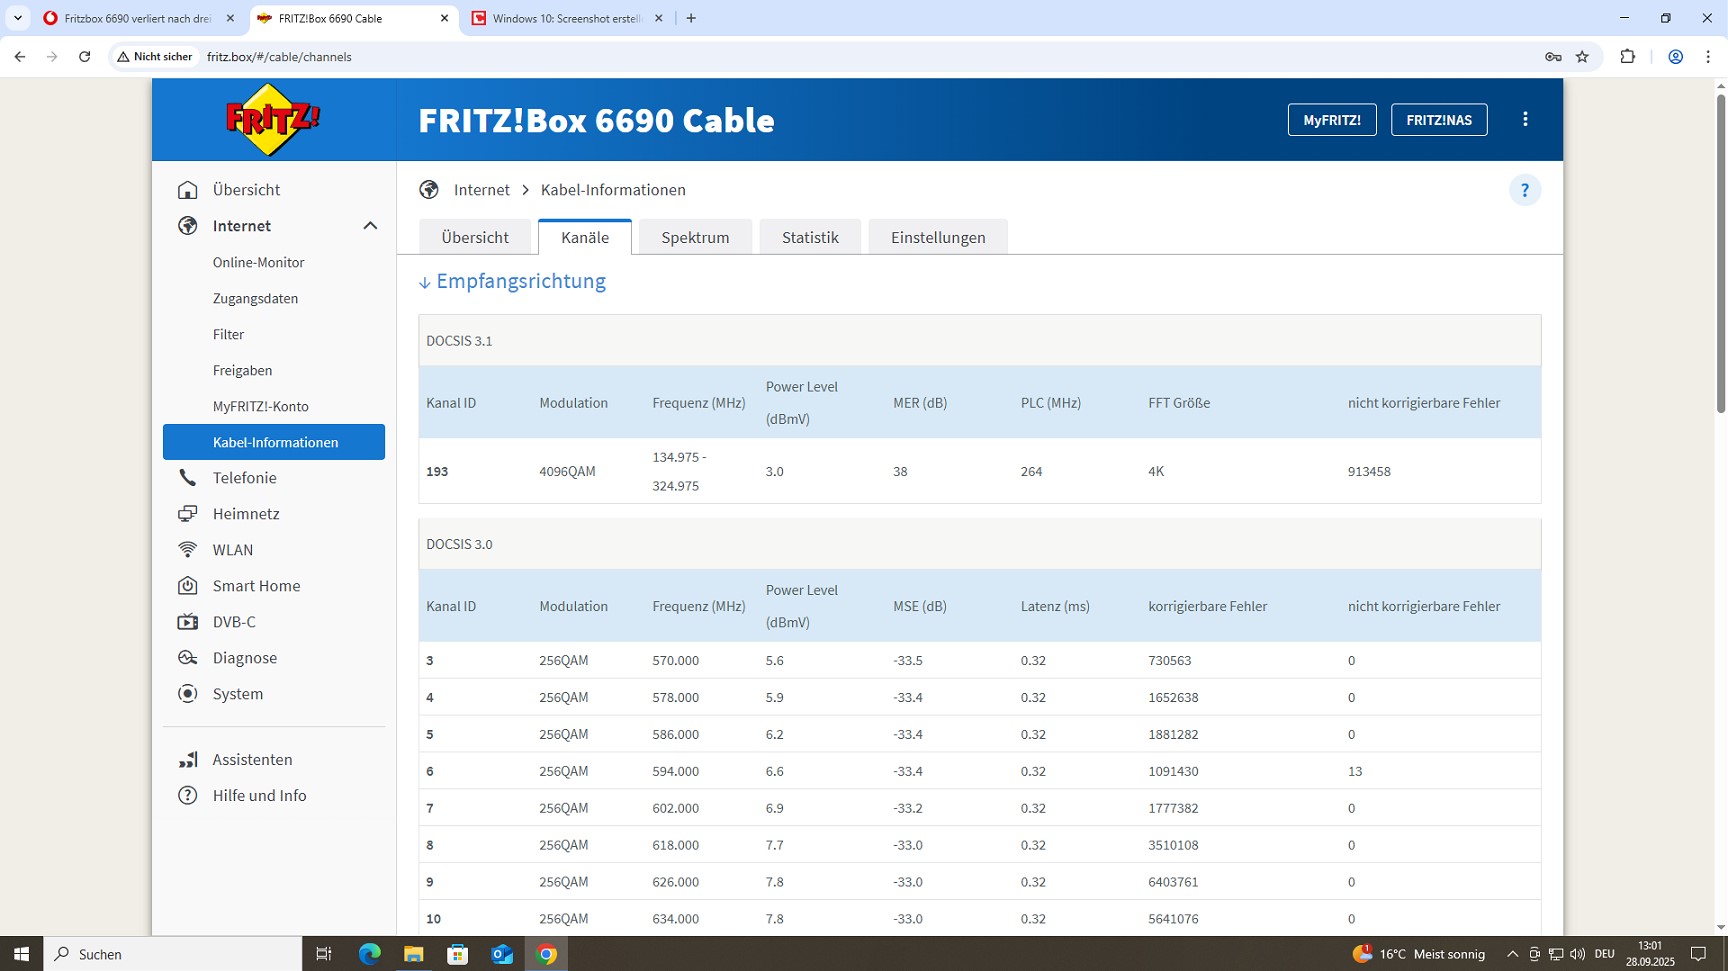Click the Internet globe icon in sidebar

click(187, 226)
